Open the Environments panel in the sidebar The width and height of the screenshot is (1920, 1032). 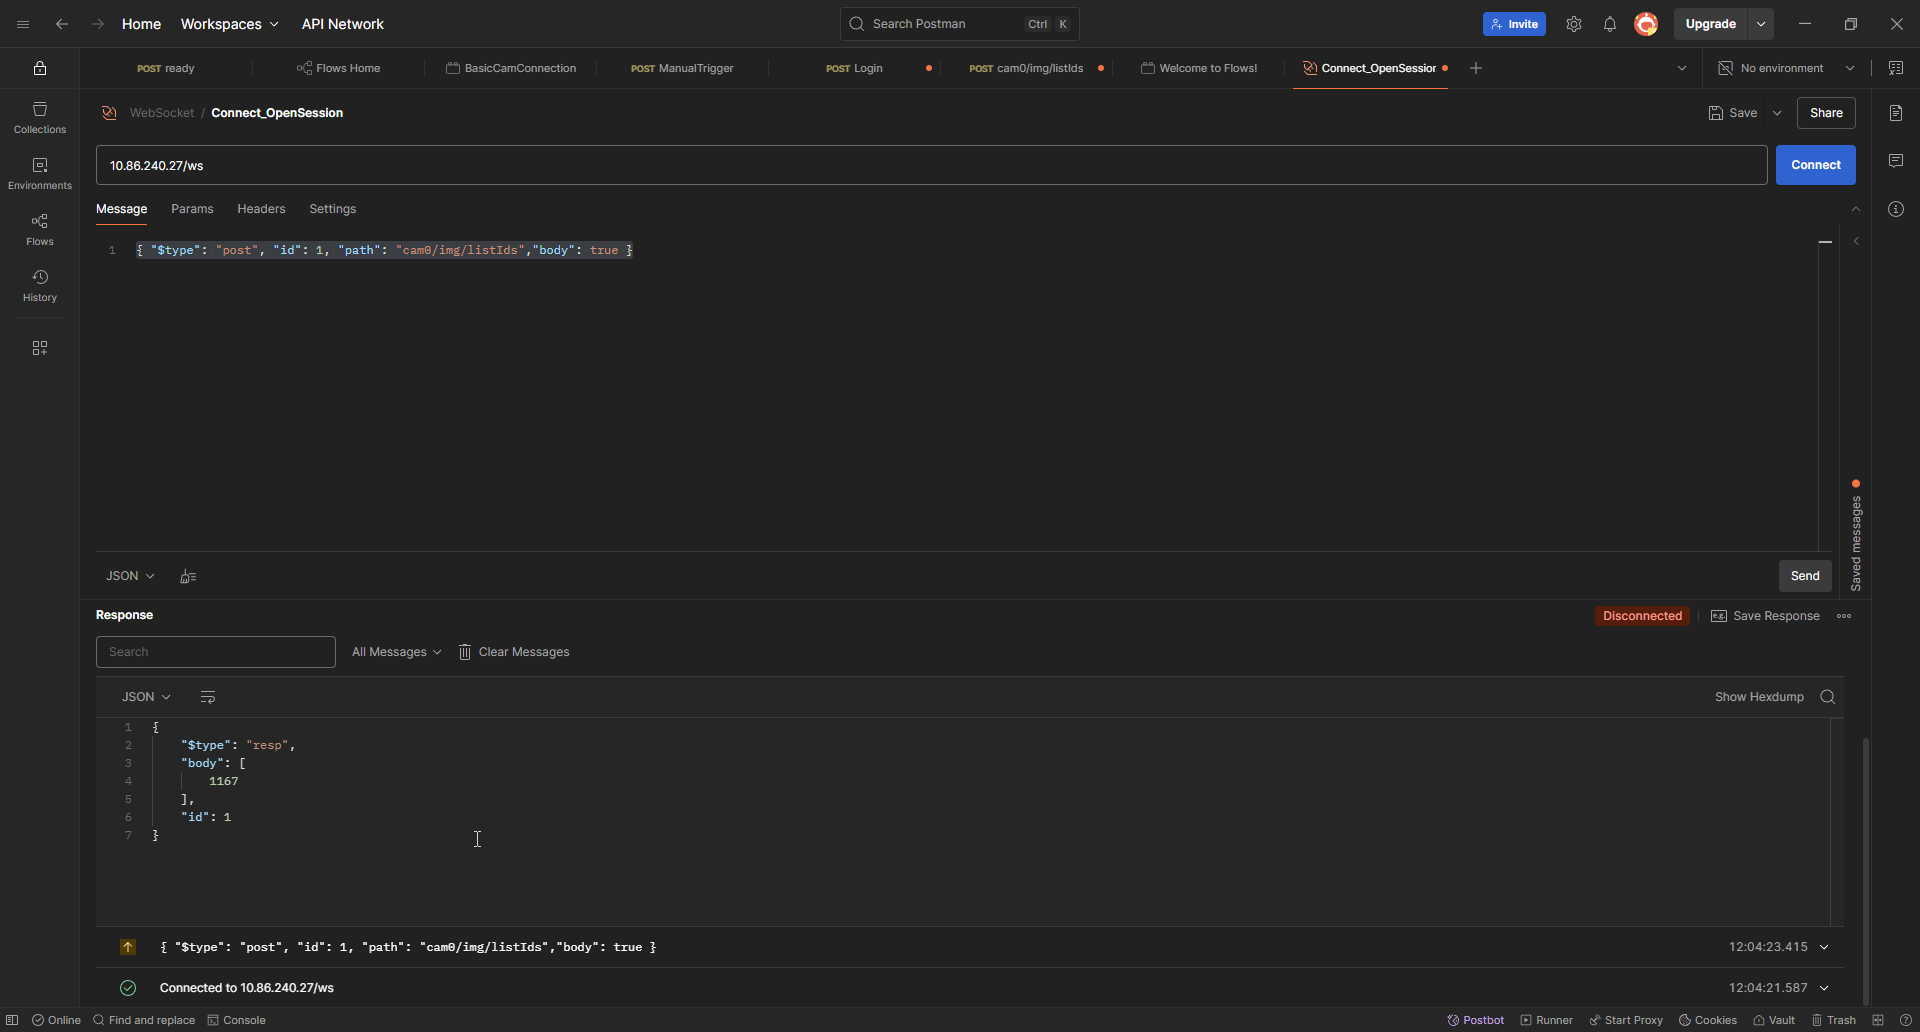39,171
